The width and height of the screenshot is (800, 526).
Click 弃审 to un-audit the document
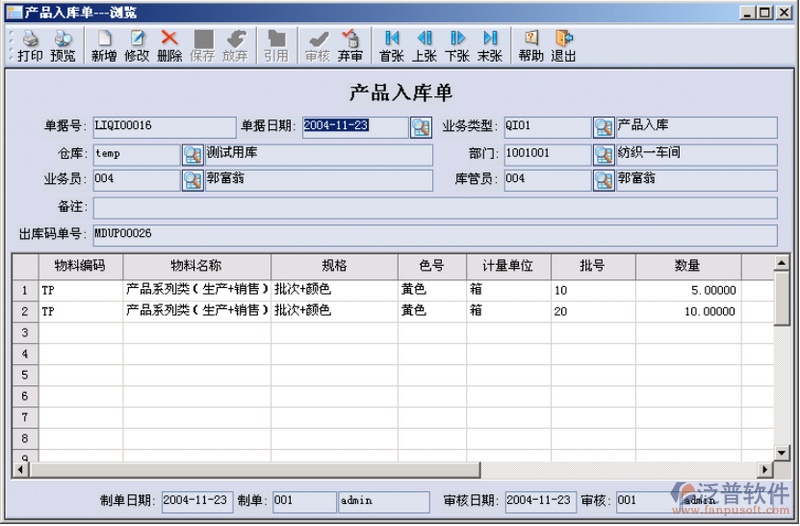coord(350,46)
